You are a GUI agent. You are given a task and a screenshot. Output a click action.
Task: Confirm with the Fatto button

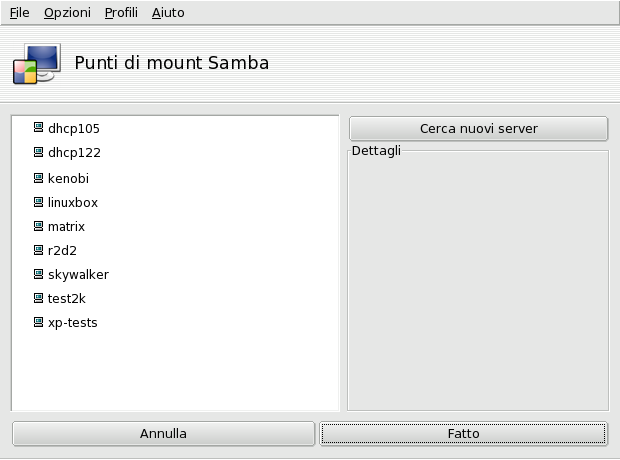click(x=464, y=434)
